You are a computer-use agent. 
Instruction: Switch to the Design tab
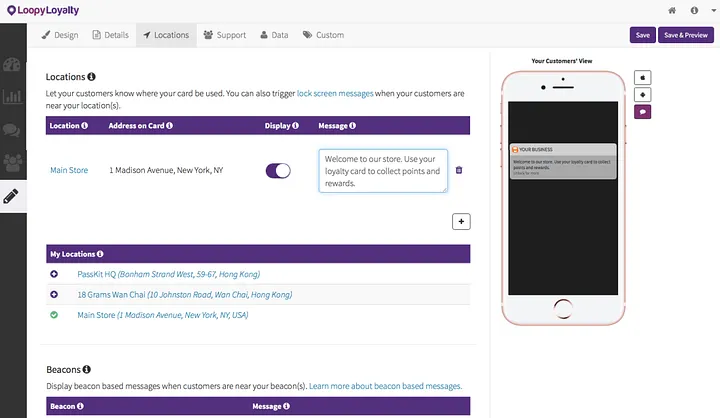pos(60,35)
